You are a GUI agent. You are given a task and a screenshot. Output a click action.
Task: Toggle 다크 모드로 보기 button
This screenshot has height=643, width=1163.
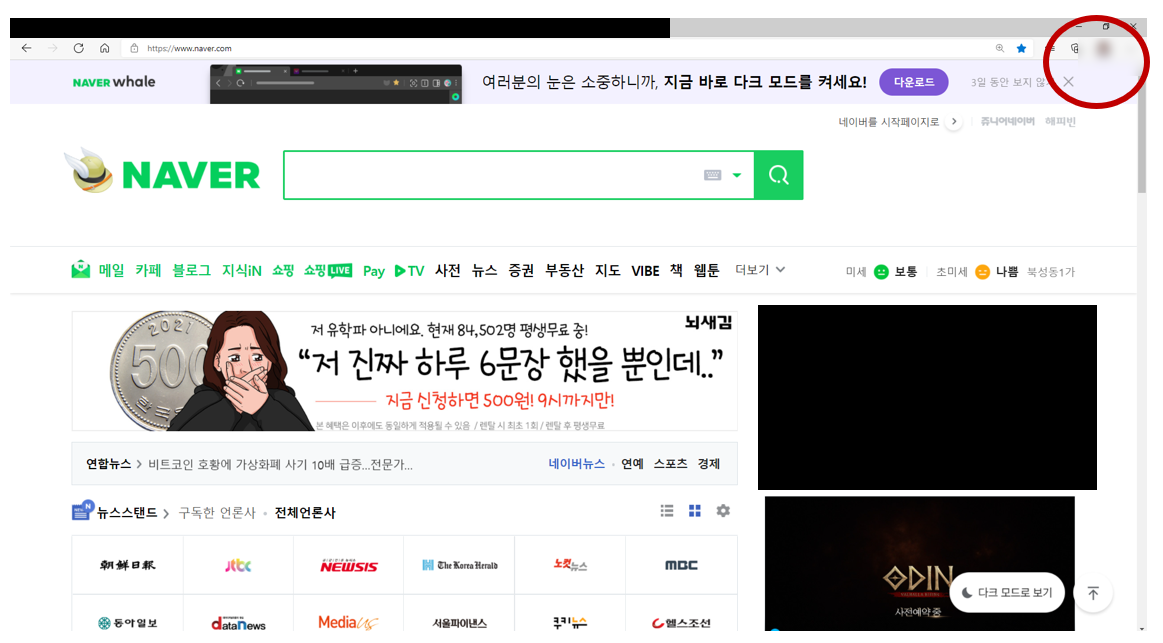(1007, 593)
